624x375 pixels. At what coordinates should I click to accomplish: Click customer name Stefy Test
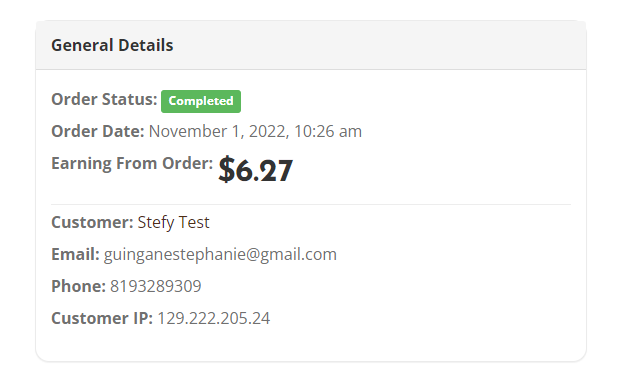click(x=174, y=223)
